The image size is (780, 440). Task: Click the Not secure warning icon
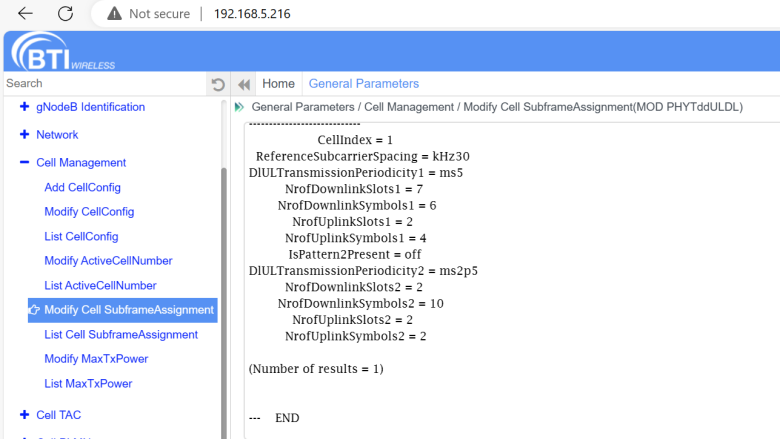[x=114, y=14]
